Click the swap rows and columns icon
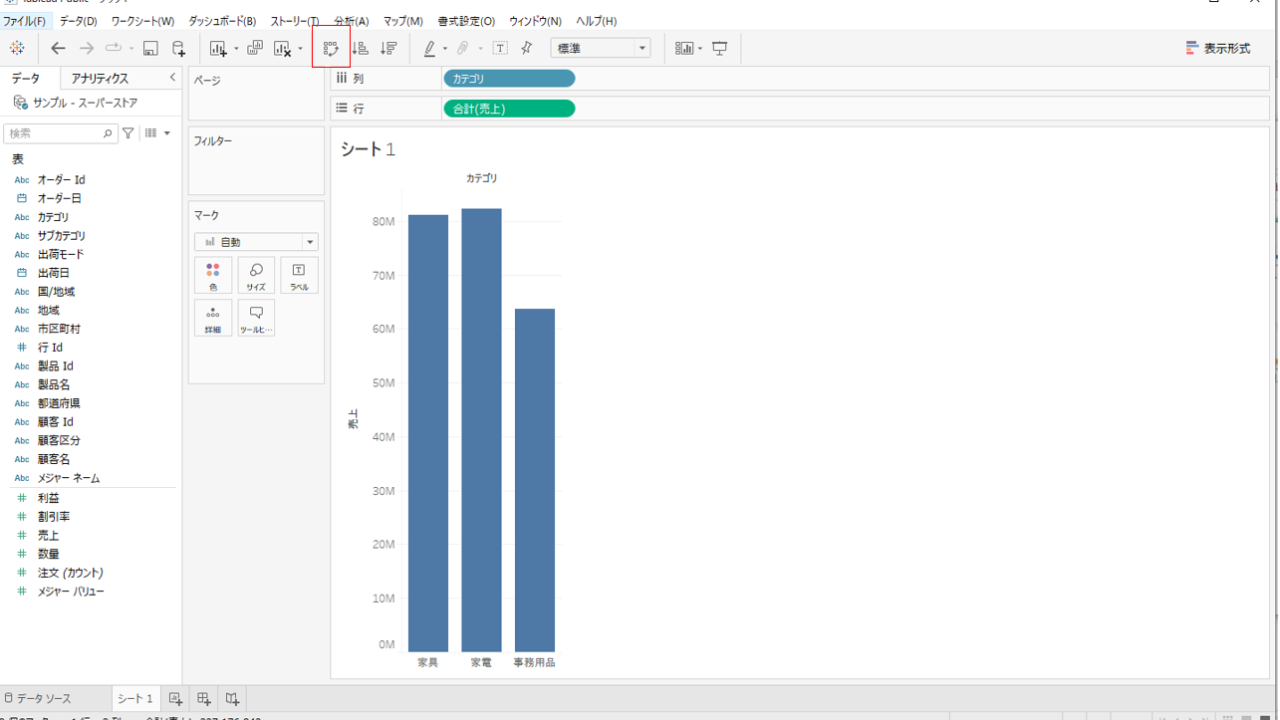 331,48
